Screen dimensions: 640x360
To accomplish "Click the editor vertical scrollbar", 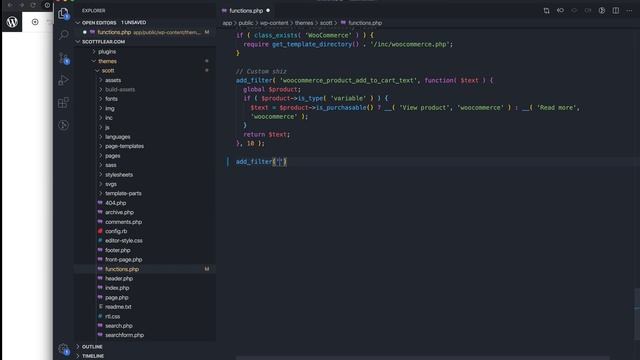I will (x=637, y=314).
